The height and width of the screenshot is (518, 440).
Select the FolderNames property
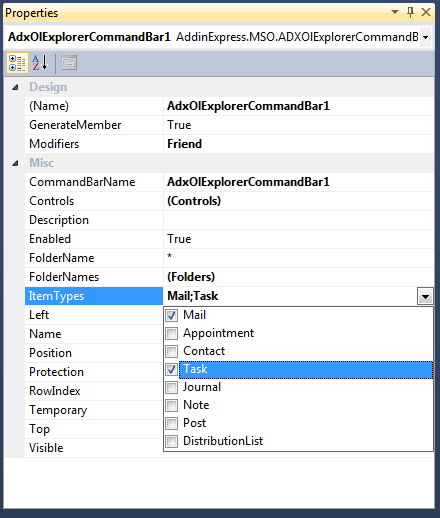click(94, 277)
